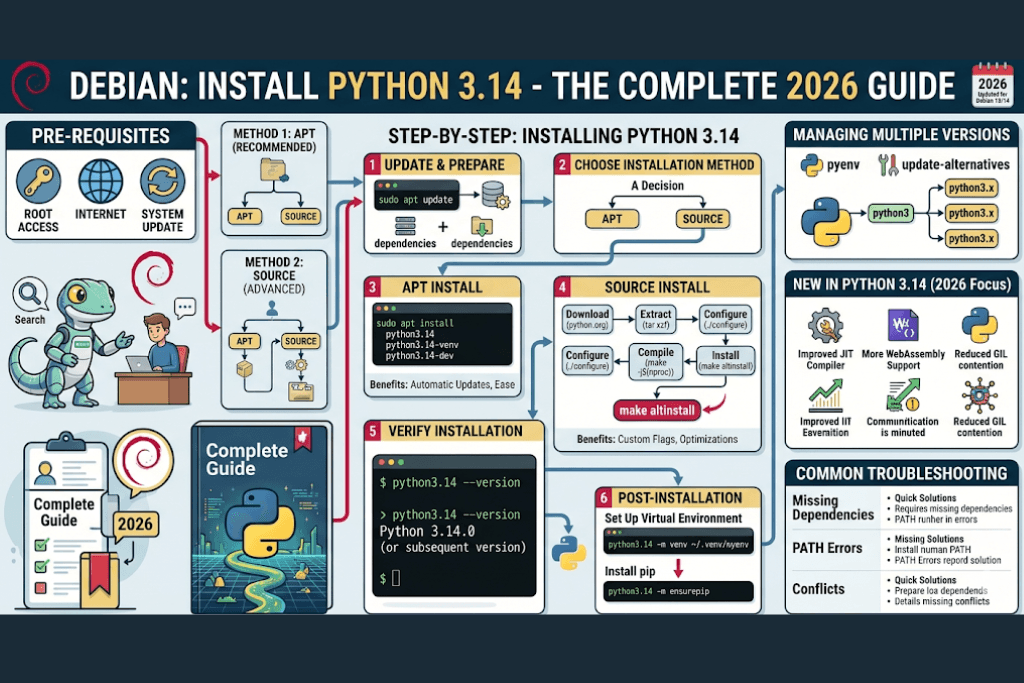Click the folder download icon above dependencies

(482, 226)
